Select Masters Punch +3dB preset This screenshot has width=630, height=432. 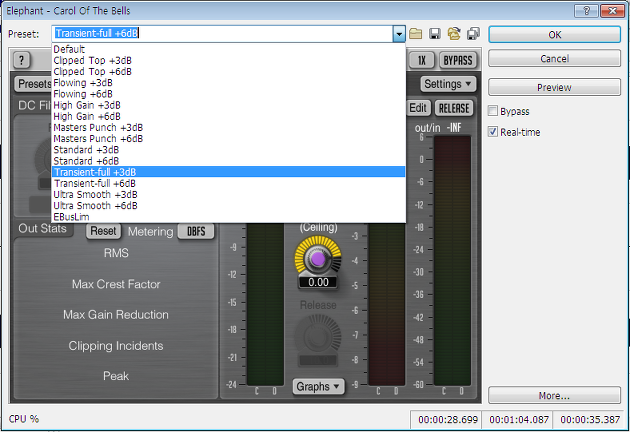click(229, 127)
